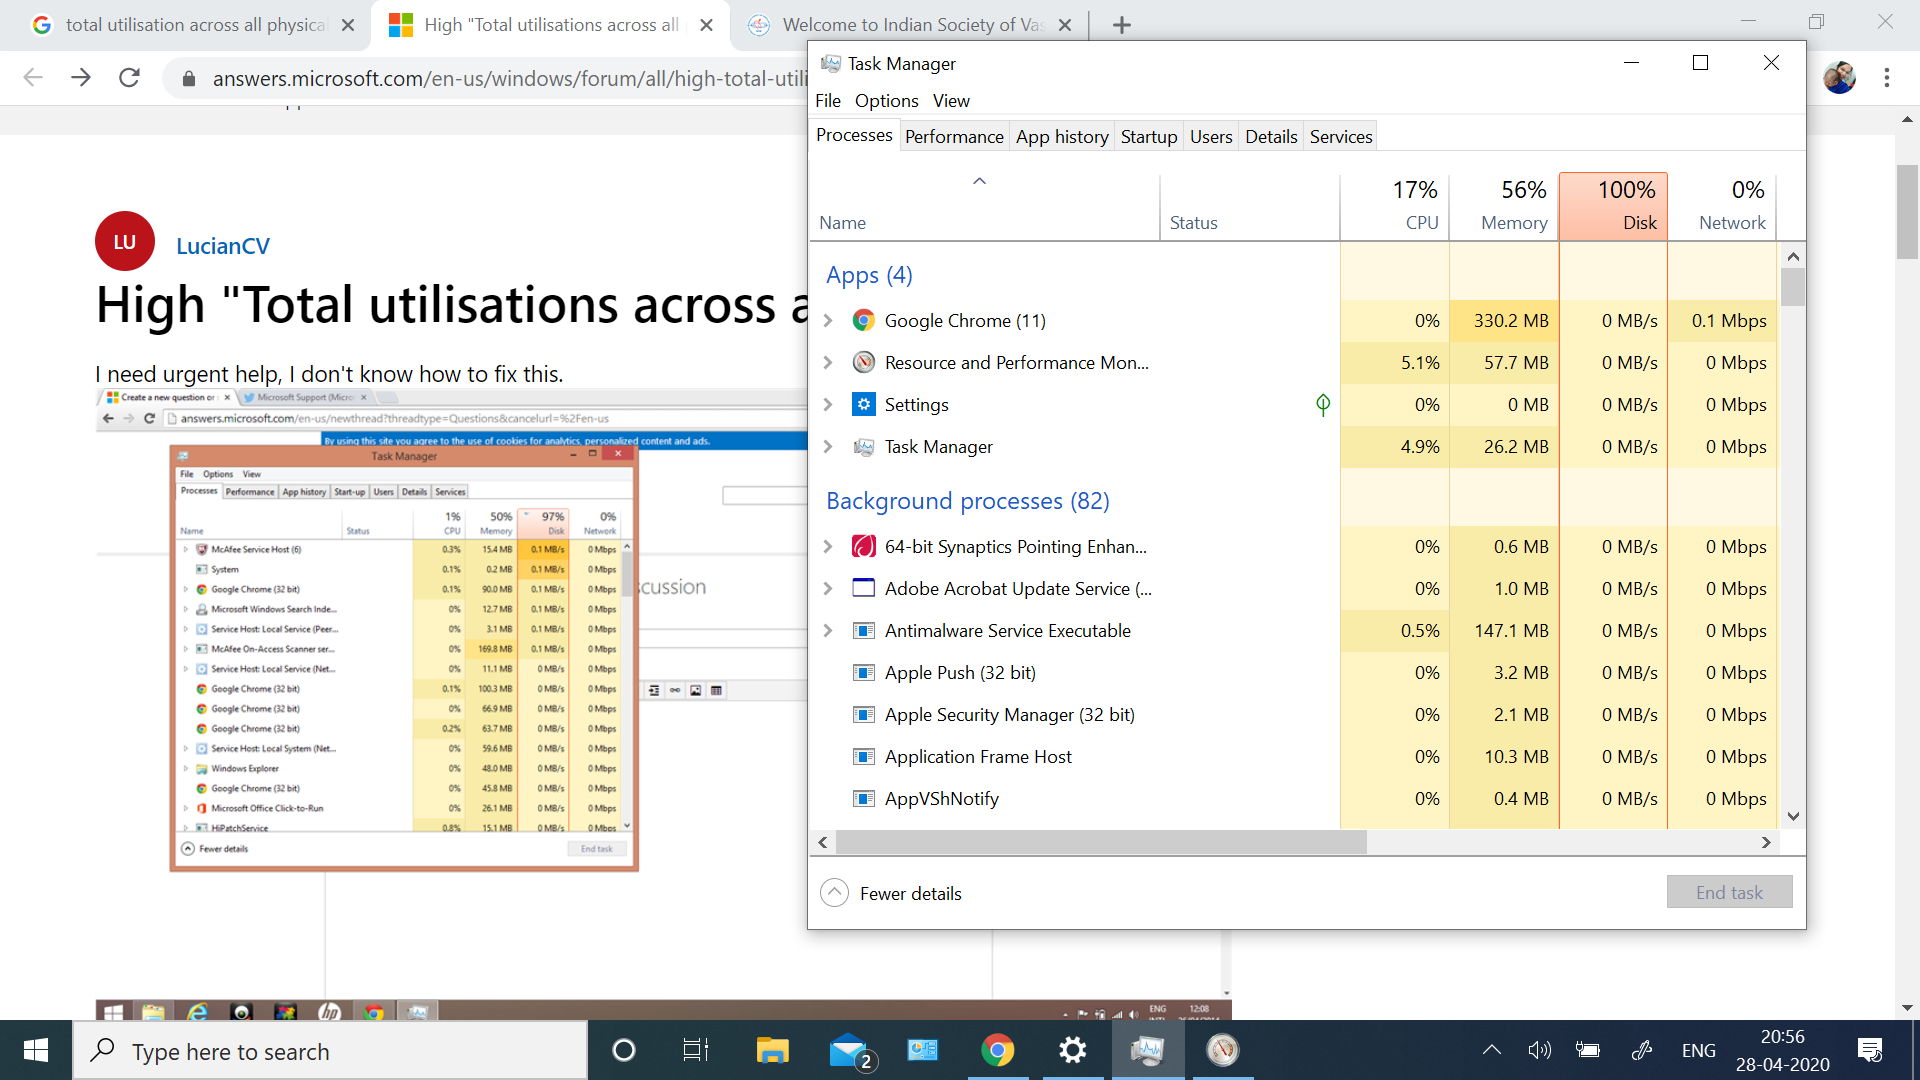Viewport: 1920px width, 1080px height.
Task: Expand the Settings process row
Action: click(x=828, y=404)
